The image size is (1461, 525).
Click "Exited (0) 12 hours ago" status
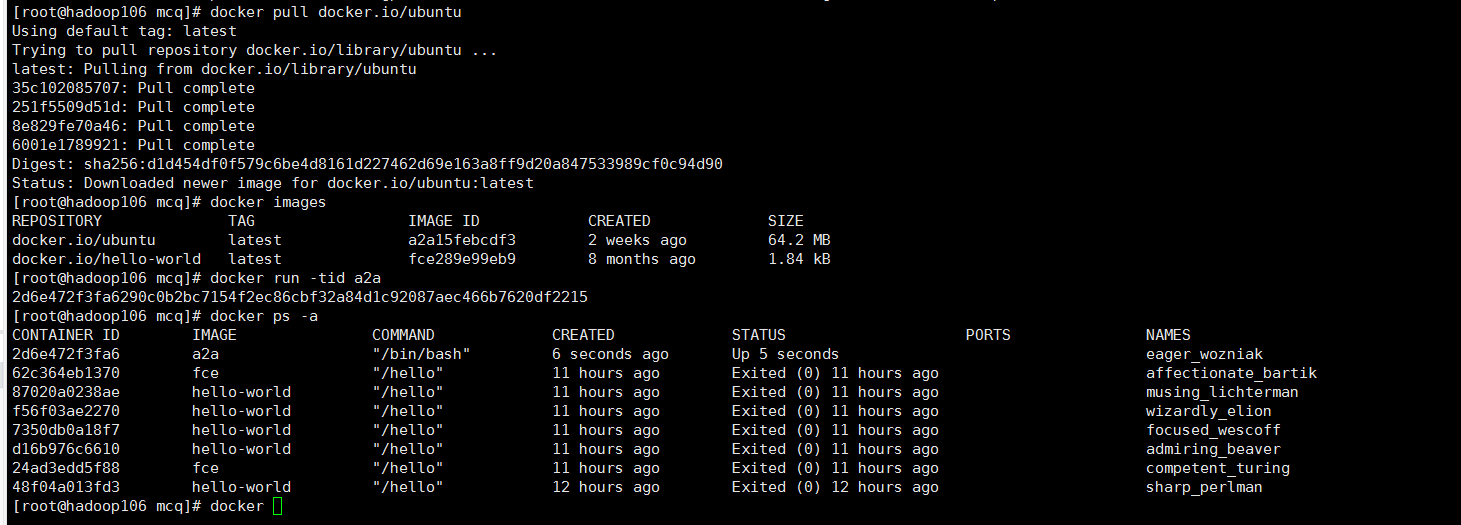835,487
